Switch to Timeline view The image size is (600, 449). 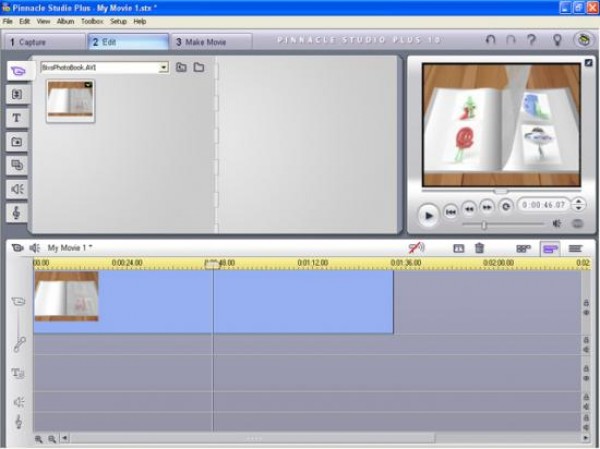[x=549, y=248]
